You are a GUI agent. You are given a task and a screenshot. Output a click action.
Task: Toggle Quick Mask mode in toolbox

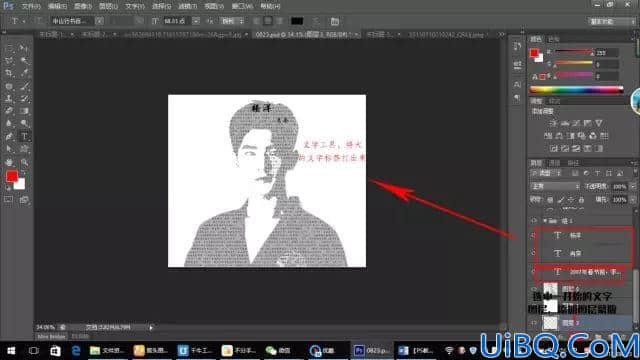9,200
